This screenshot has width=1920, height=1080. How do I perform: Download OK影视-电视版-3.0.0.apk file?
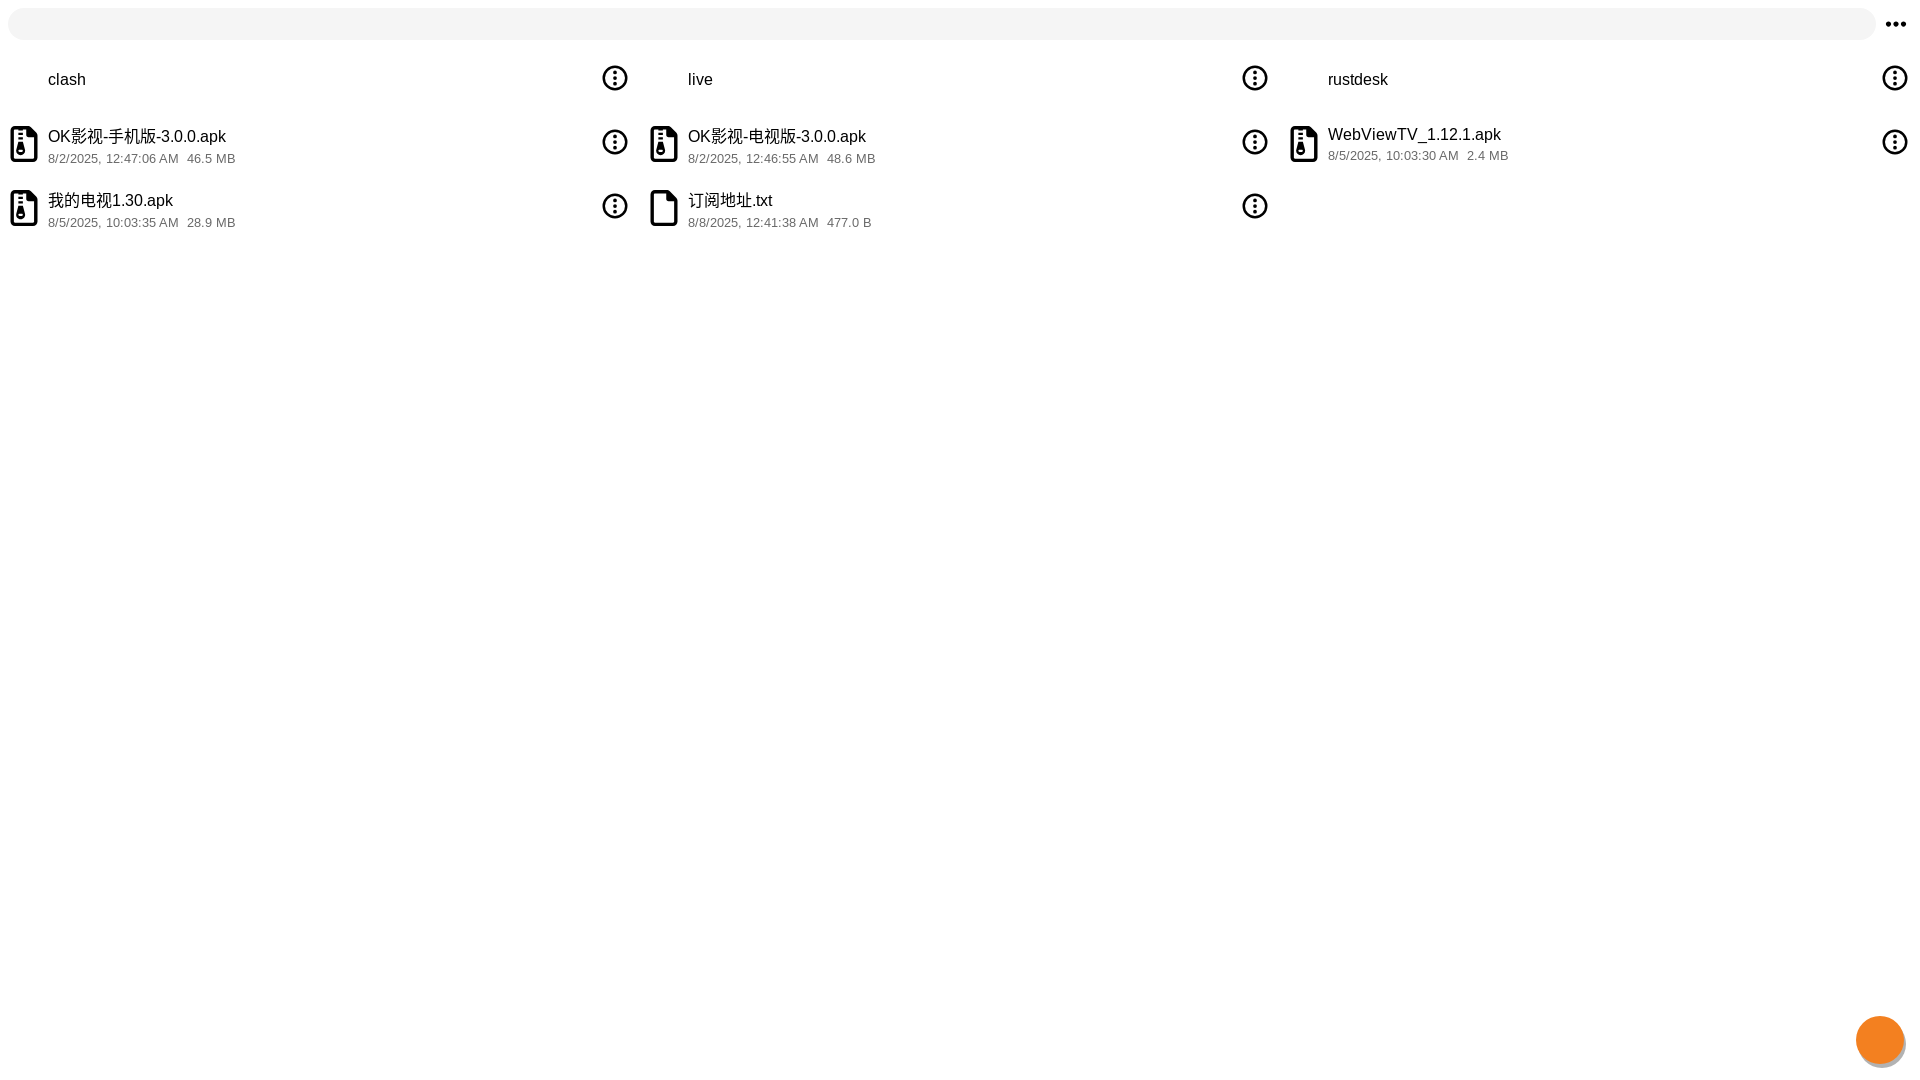click(777, 137)
